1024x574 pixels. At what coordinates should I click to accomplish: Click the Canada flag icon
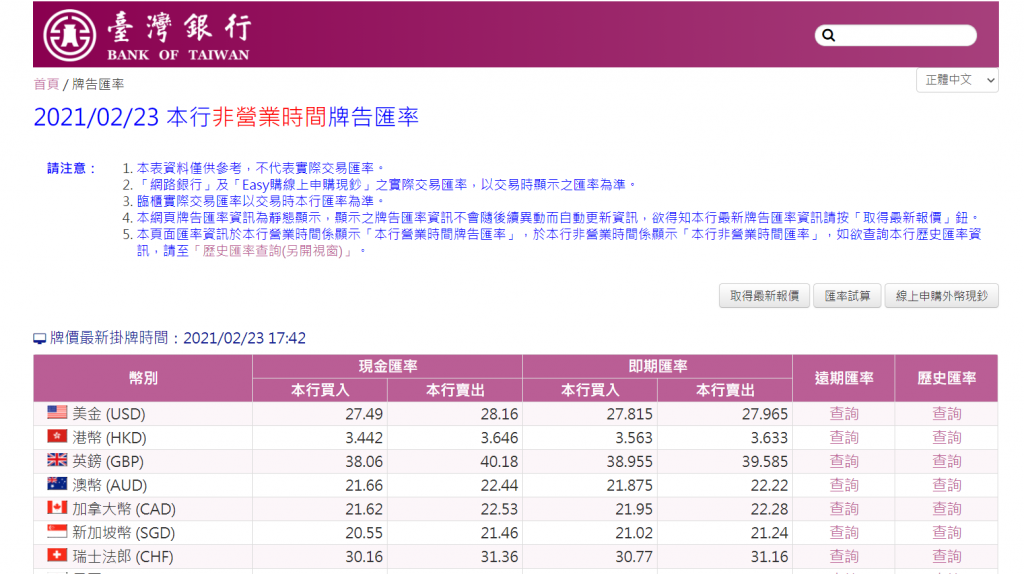pyautogui.click(x=57, y=507)
